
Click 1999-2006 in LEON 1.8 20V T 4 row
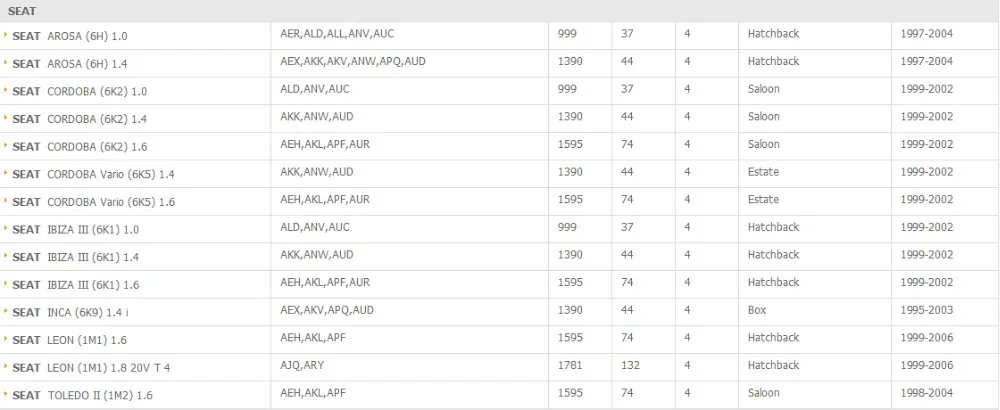click(927, 365)
